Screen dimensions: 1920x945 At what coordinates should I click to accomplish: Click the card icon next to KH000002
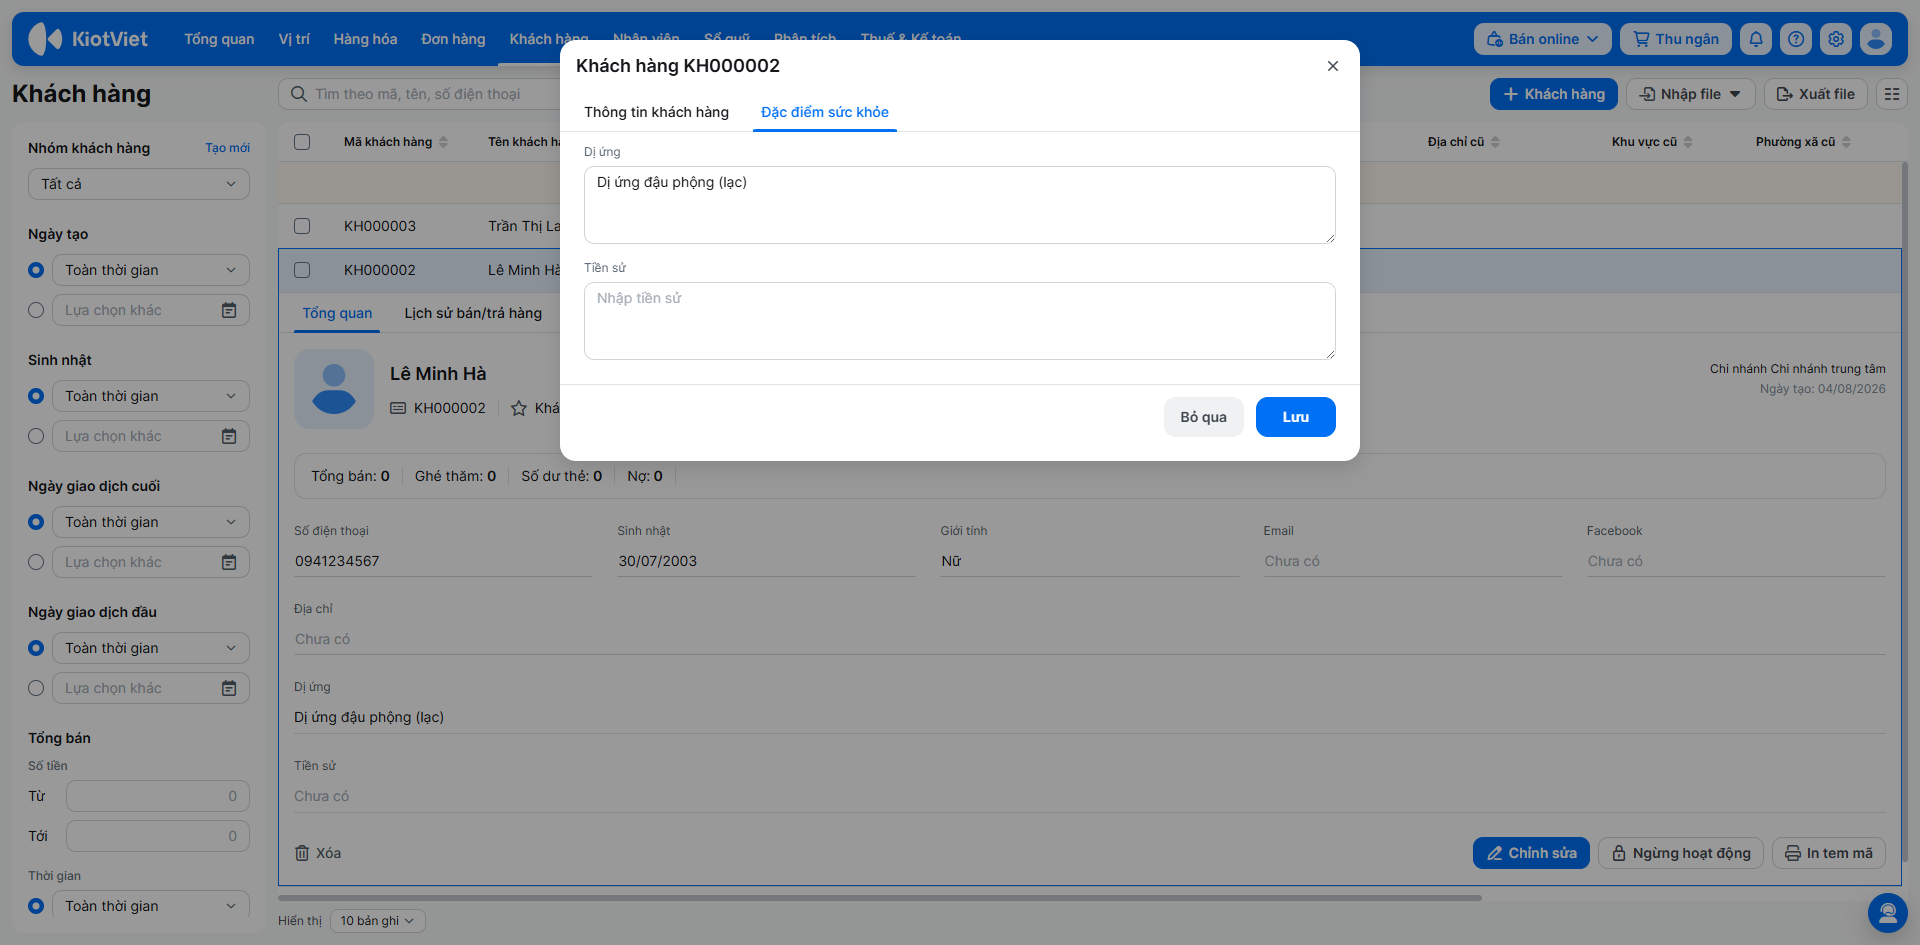pos(398,408)
